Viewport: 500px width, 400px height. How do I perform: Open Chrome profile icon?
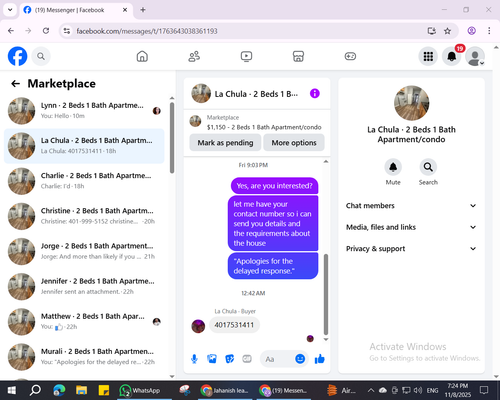point(471,31)
